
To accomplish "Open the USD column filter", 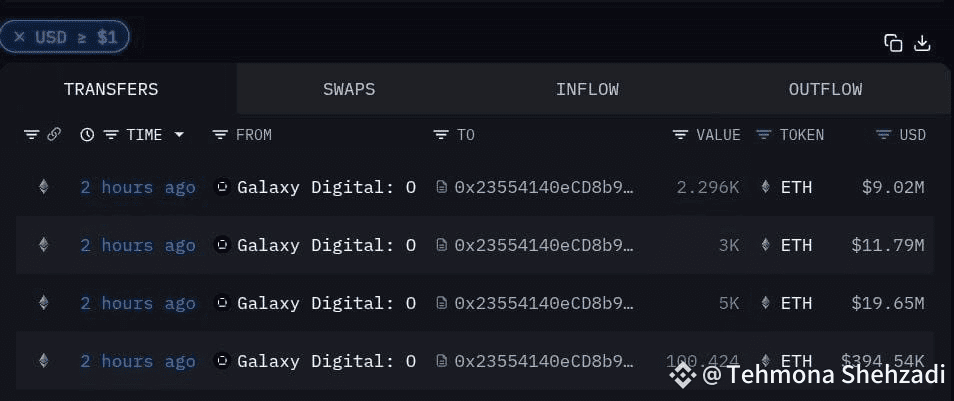I will pos(884,135).
